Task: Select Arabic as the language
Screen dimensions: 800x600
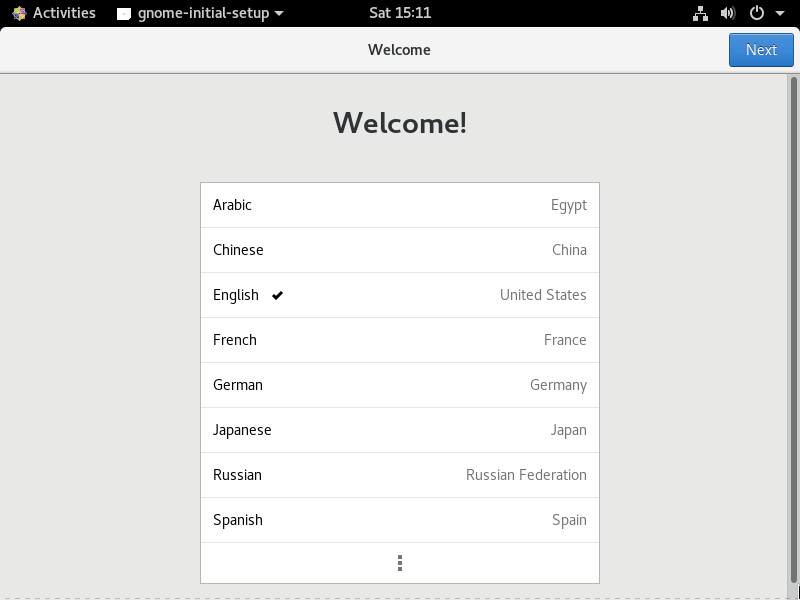Action: pos(400,205)
